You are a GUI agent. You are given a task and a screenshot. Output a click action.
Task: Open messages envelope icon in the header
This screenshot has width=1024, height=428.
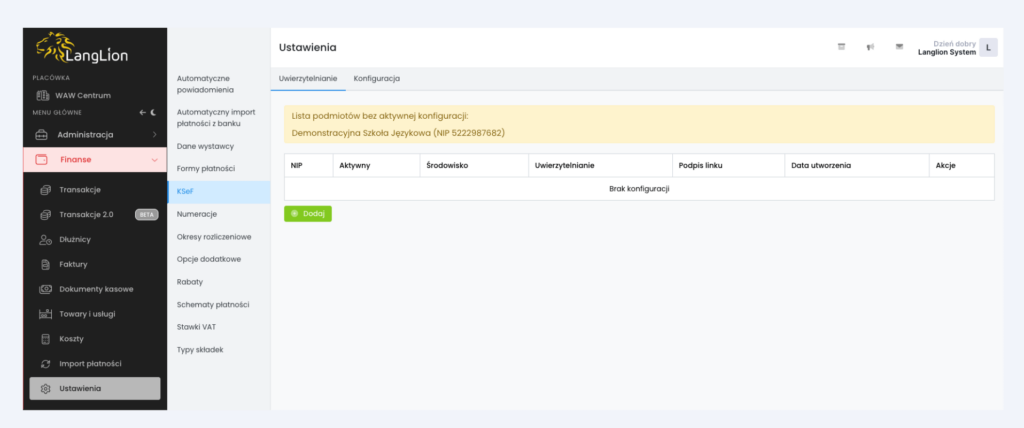[899, 47]
